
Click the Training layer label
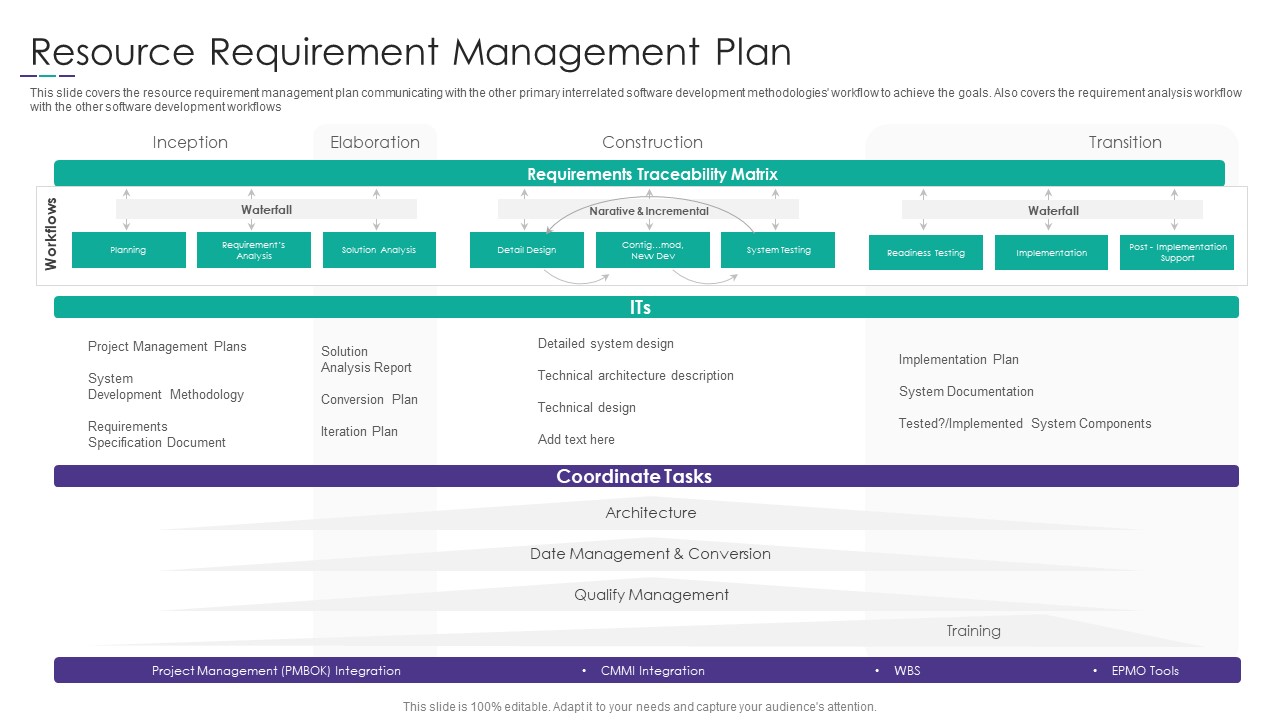coord(973,631)
